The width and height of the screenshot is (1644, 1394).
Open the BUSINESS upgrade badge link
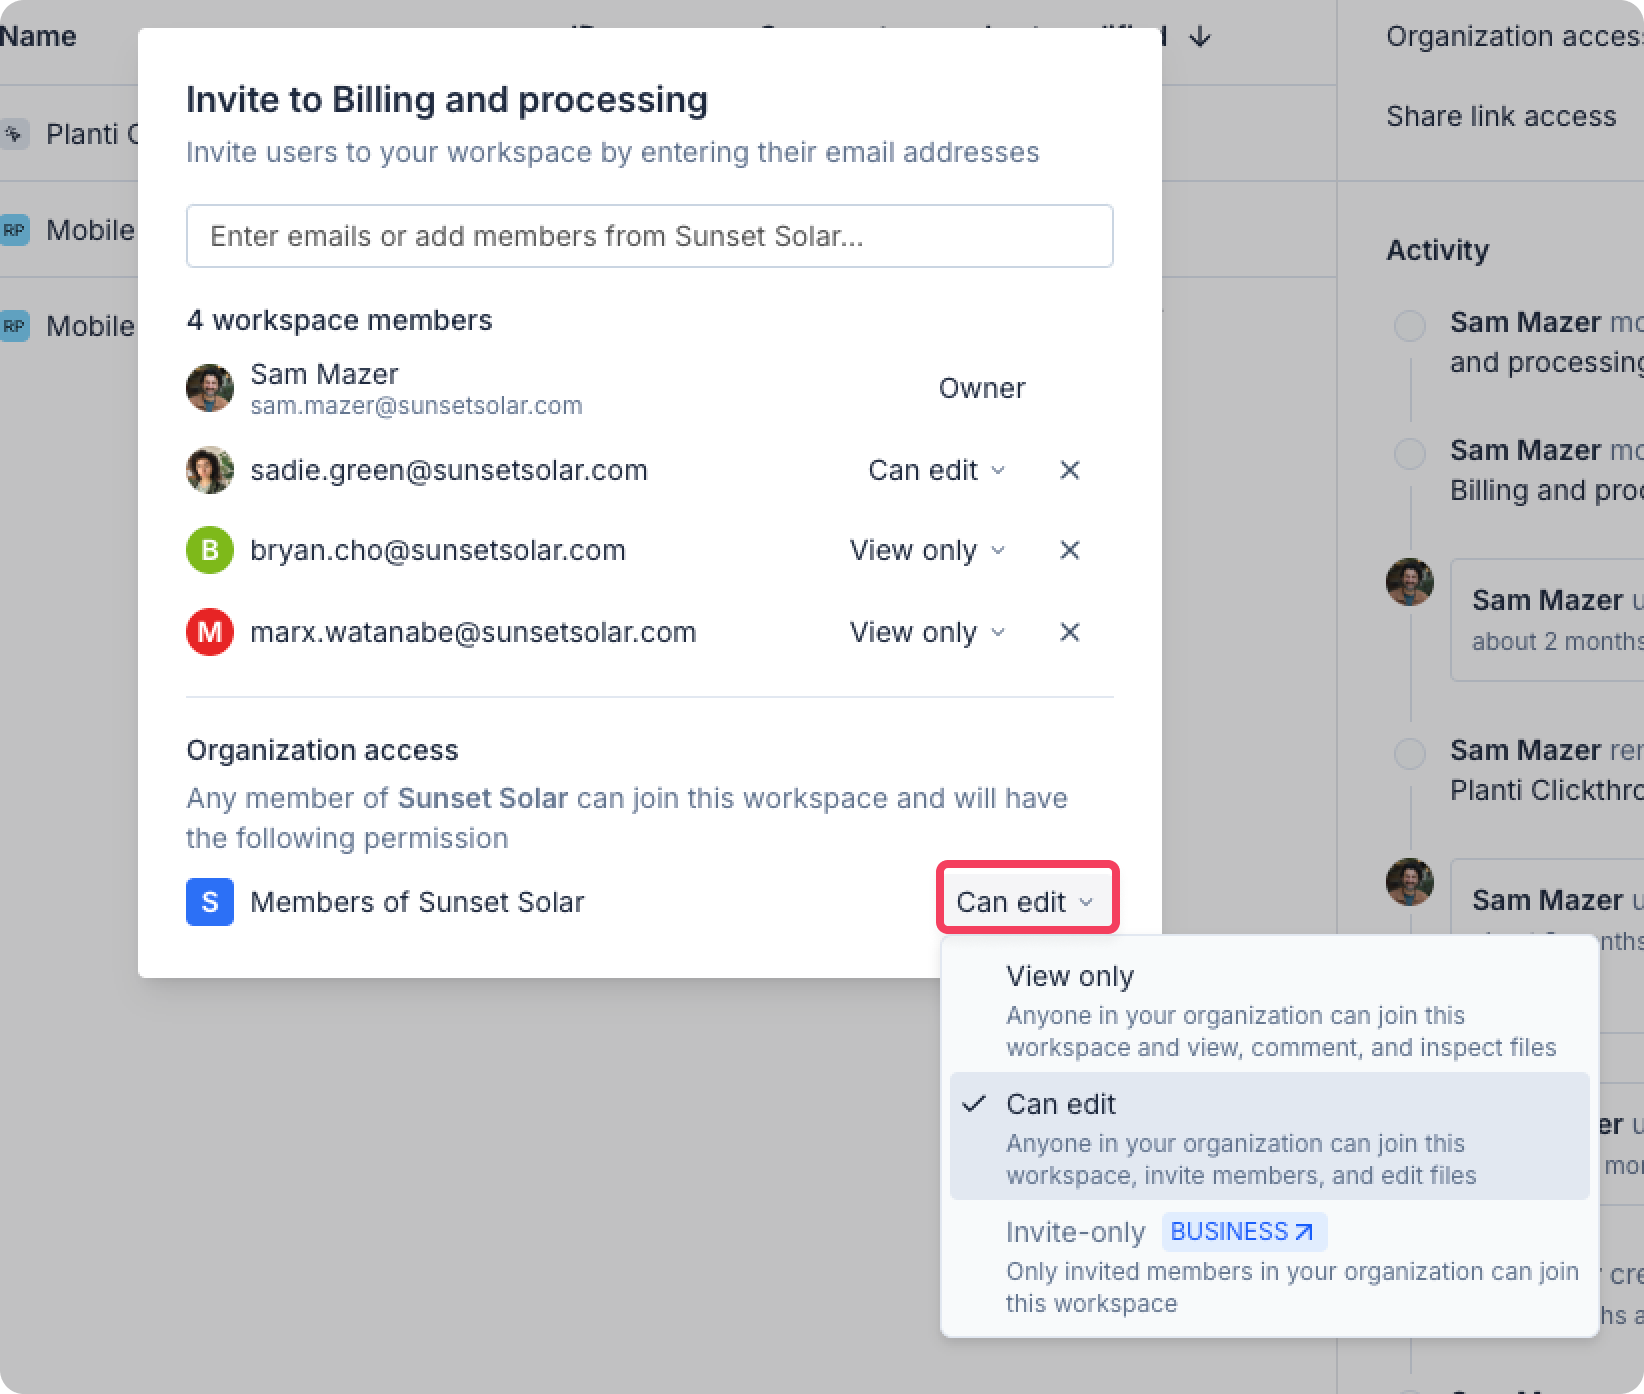[1243, 1232]
